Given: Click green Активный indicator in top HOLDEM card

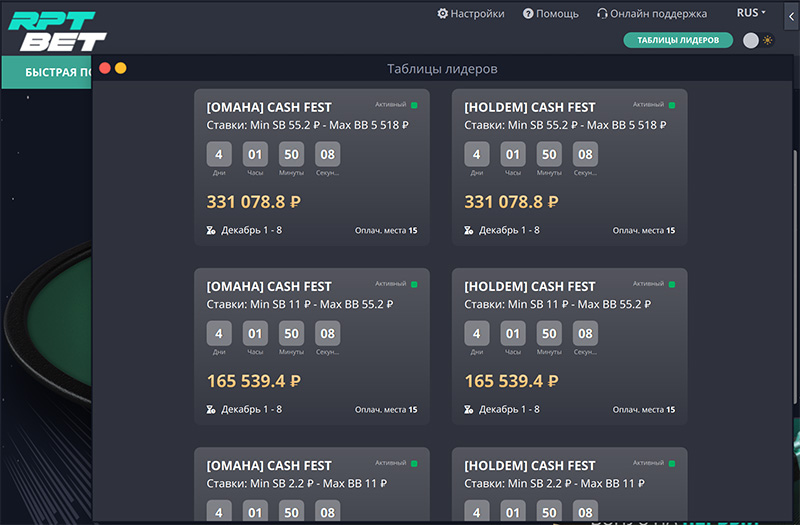Looking at the screenshot, I should pos(671,105).
